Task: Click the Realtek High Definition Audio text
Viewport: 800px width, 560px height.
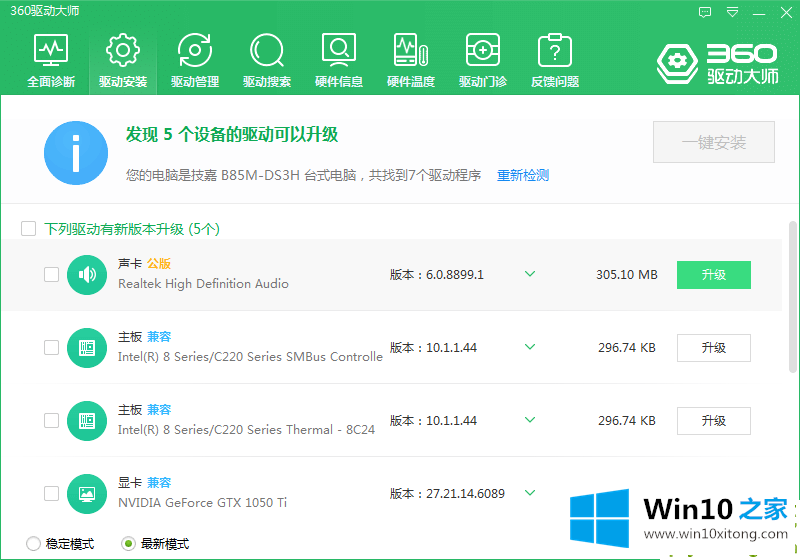Action: pos(203,284)
